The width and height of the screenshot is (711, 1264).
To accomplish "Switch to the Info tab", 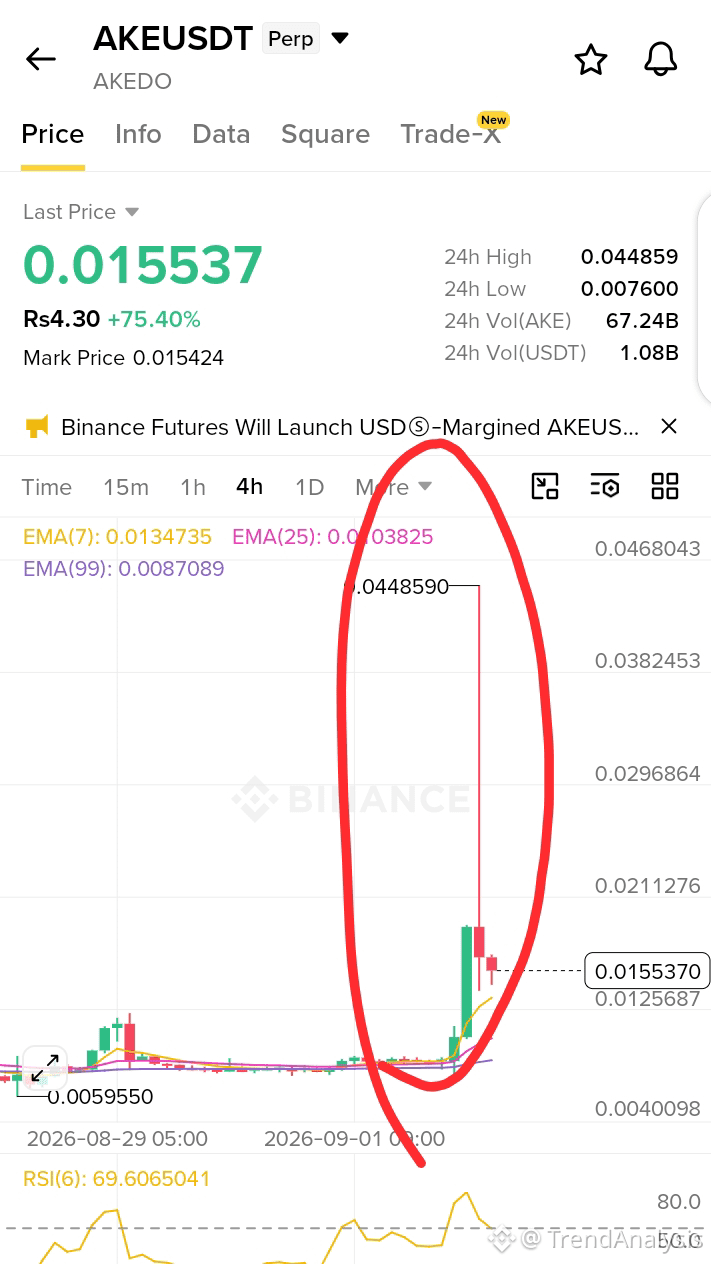I will coord(138,134).
